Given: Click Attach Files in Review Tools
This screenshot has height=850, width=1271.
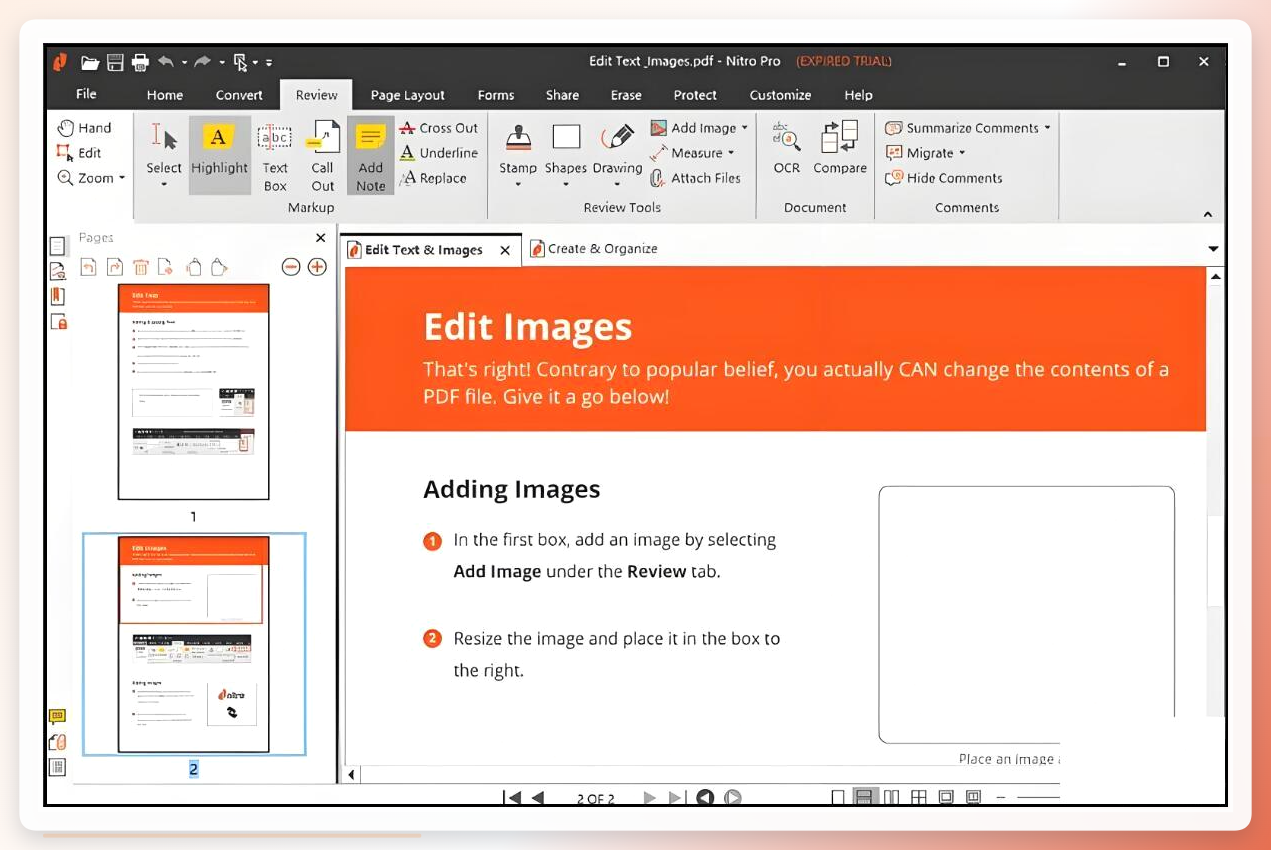Looking at the screenshot, I should (x=695, y=178).
